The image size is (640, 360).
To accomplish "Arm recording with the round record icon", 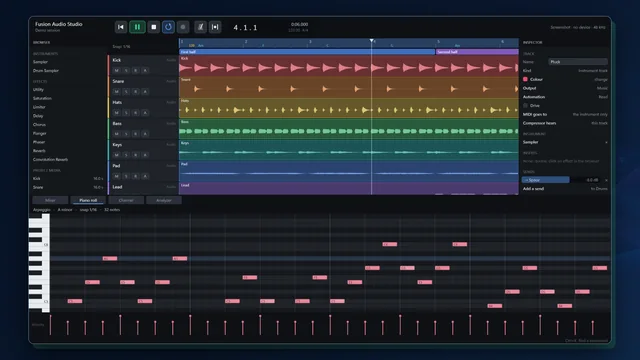I will [183, 27].
